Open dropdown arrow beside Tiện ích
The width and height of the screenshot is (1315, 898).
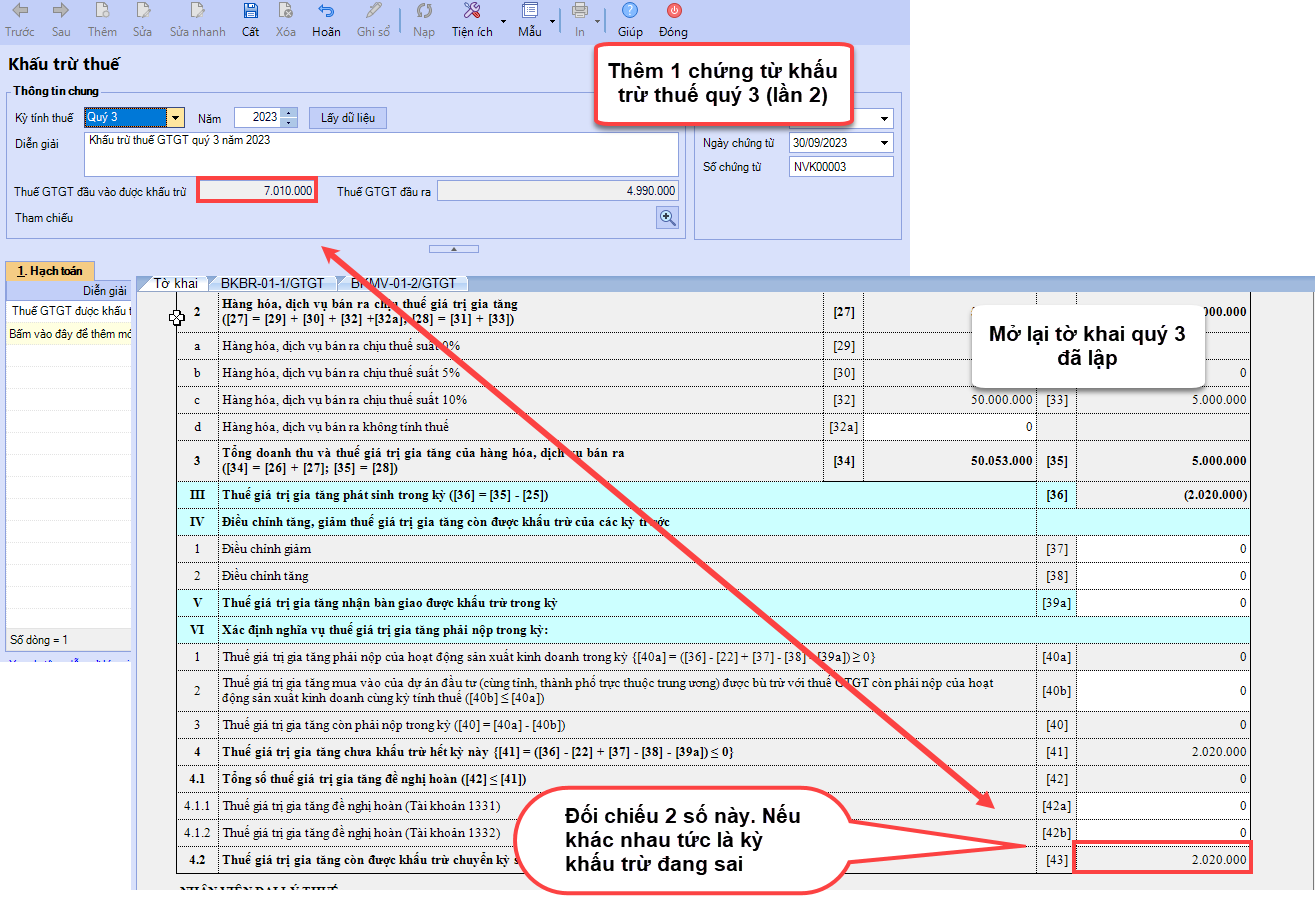coord(503,20)
